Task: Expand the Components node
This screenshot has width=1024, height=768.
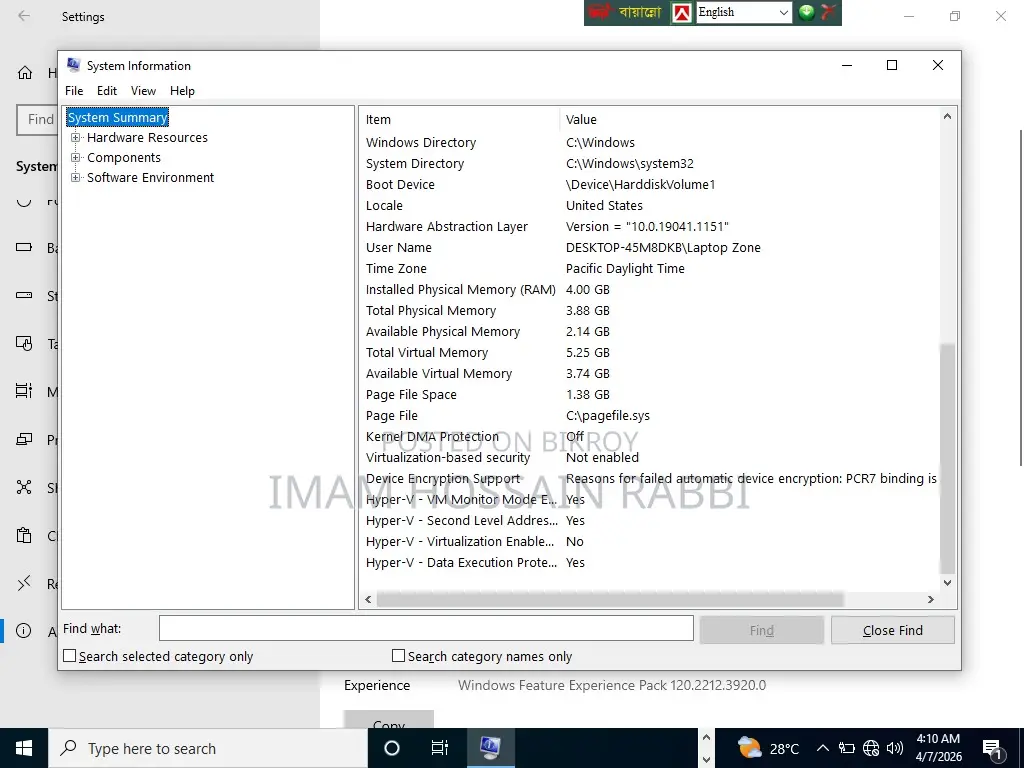Action: [x=76, y=157]
